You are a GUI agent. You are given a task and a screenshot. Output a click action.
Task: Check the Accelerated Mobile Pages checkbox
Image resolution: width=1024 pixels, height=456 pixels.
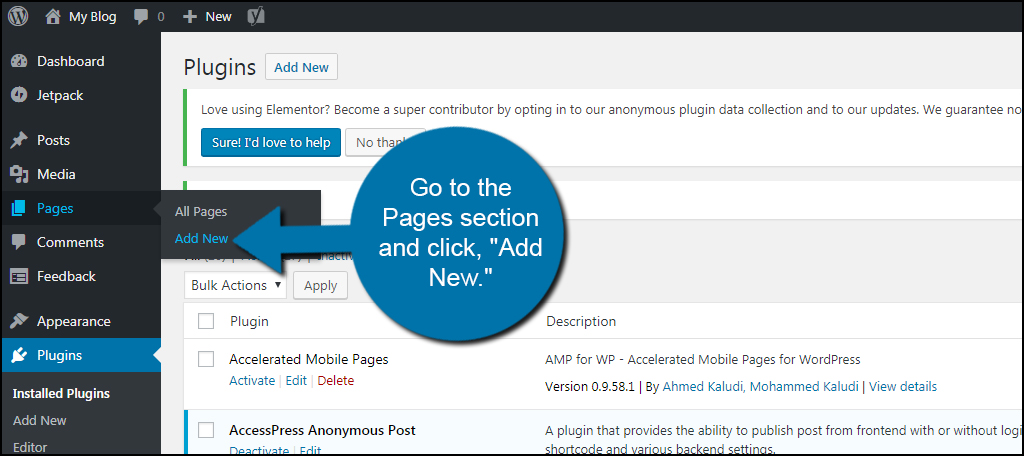click(206, 359)
